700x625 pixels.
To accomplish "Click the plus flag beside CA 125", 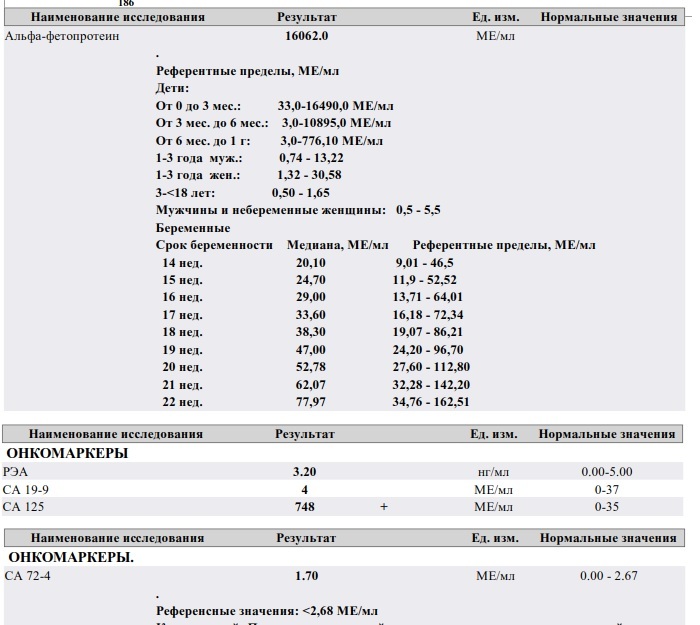I will [x=383, y=507].
